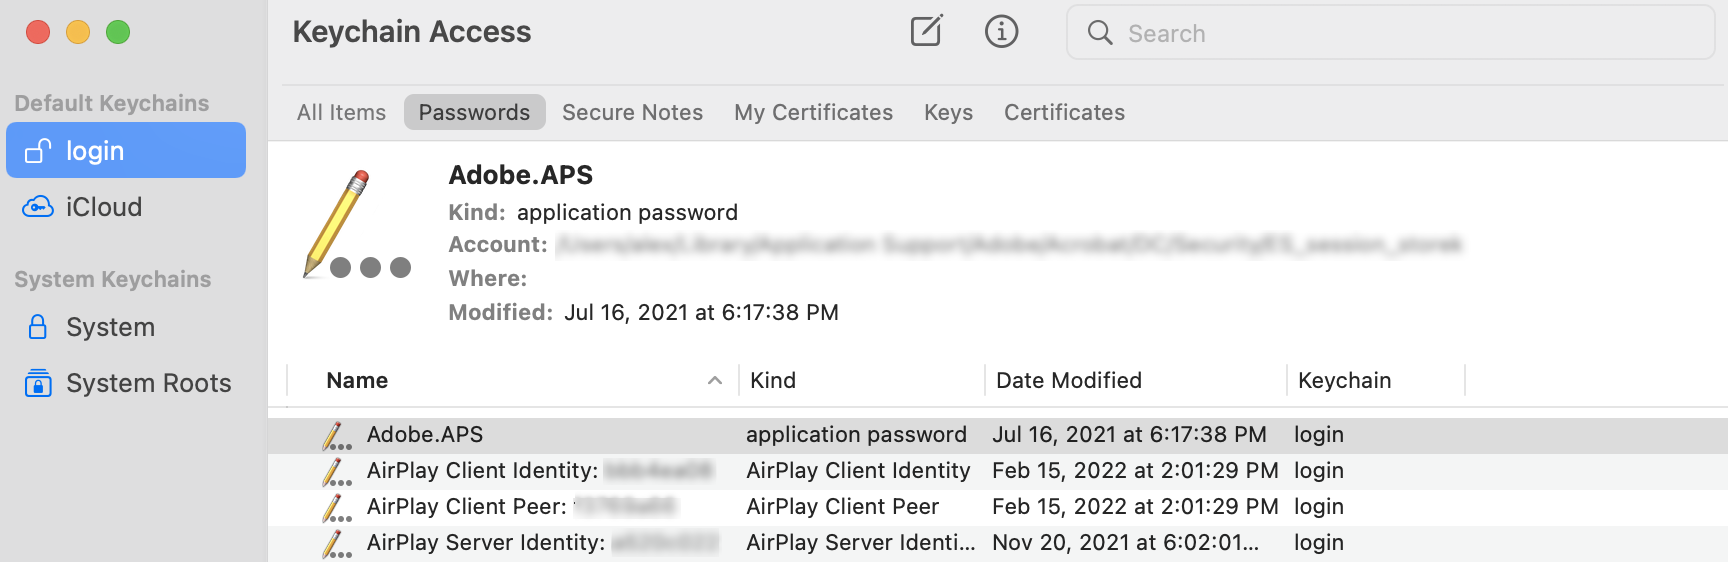Select the AirPlay Client Peer entry
1728x562 pixels.
pyautogui.click(x=997, y=507)
